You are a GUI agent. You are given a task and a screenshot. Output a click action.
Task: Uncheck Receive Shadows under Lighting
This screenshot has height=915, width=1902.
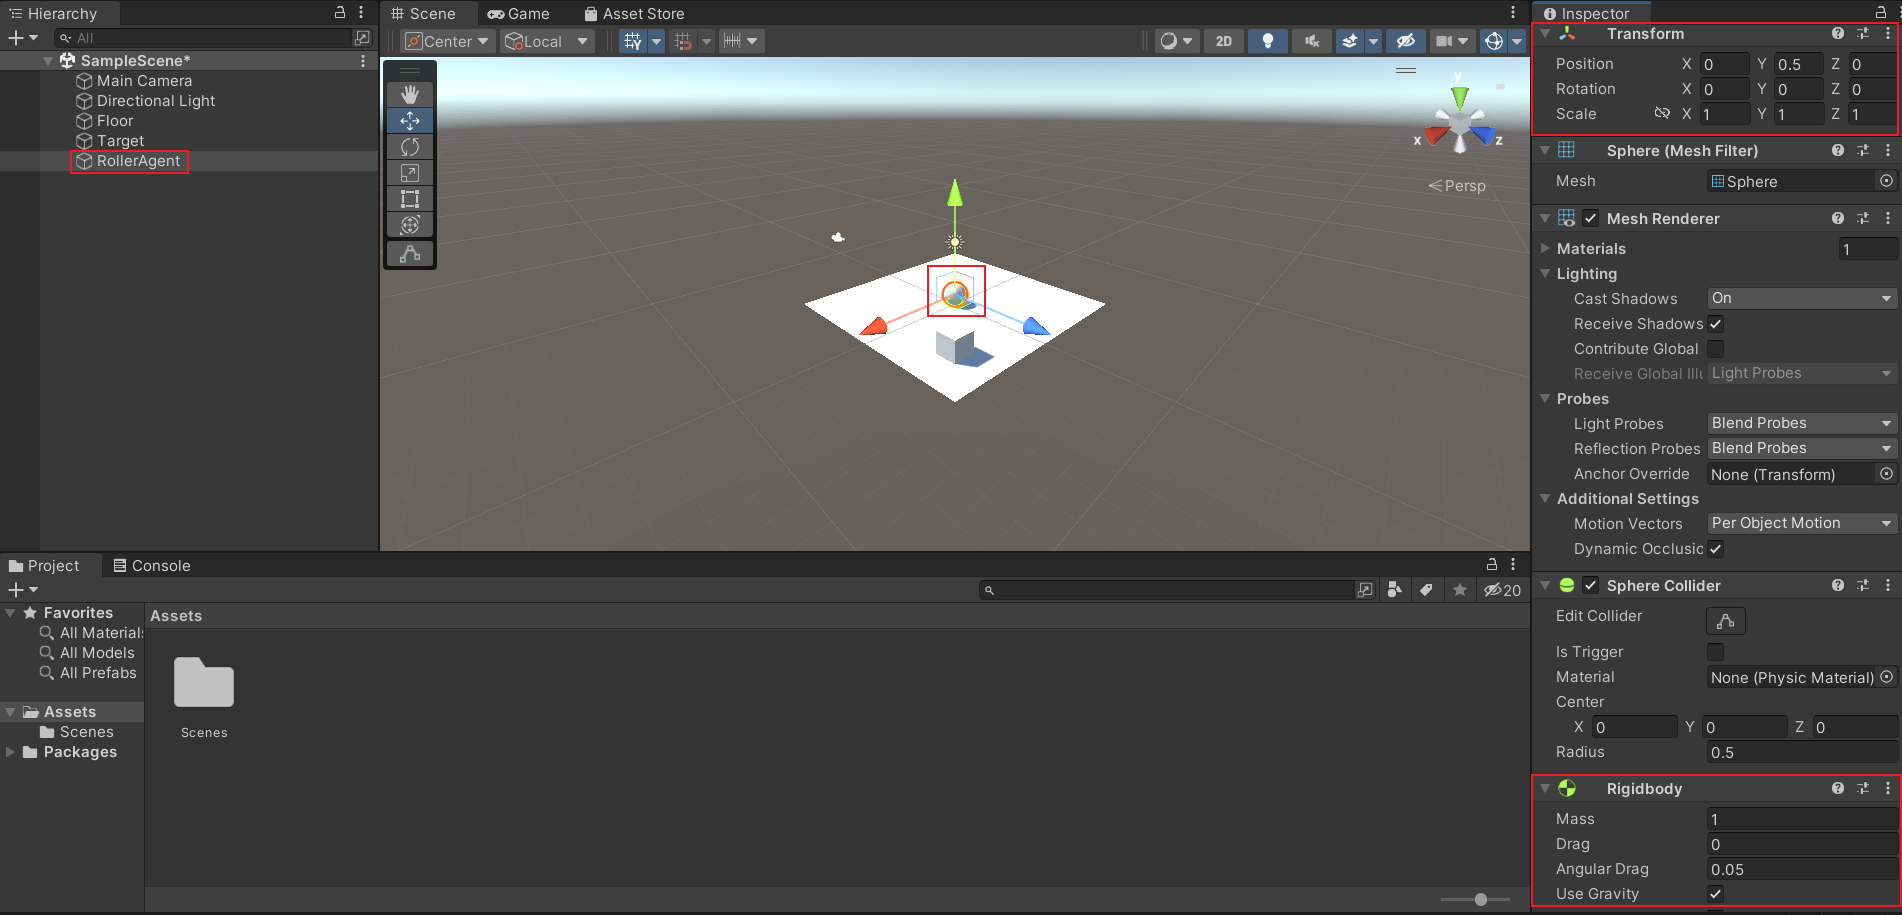pyautogui.click(x=1715, y=323)
